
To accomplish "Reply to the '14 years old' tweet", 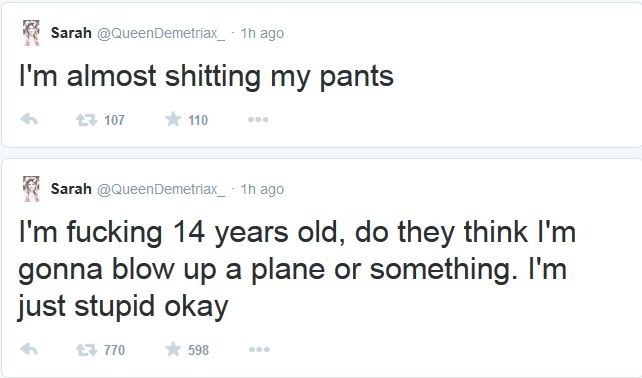I will [x=29, y=349].
